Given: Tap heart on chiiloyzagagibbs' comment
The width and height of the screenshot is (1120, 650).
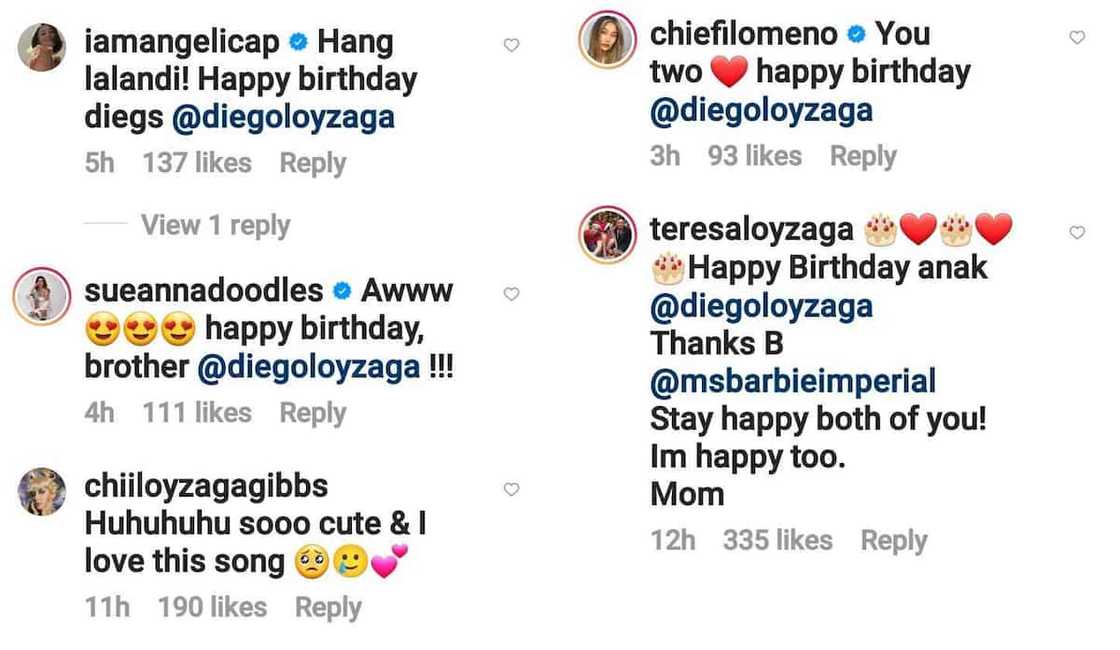Looking at the screenshot, I should point(511,490).
